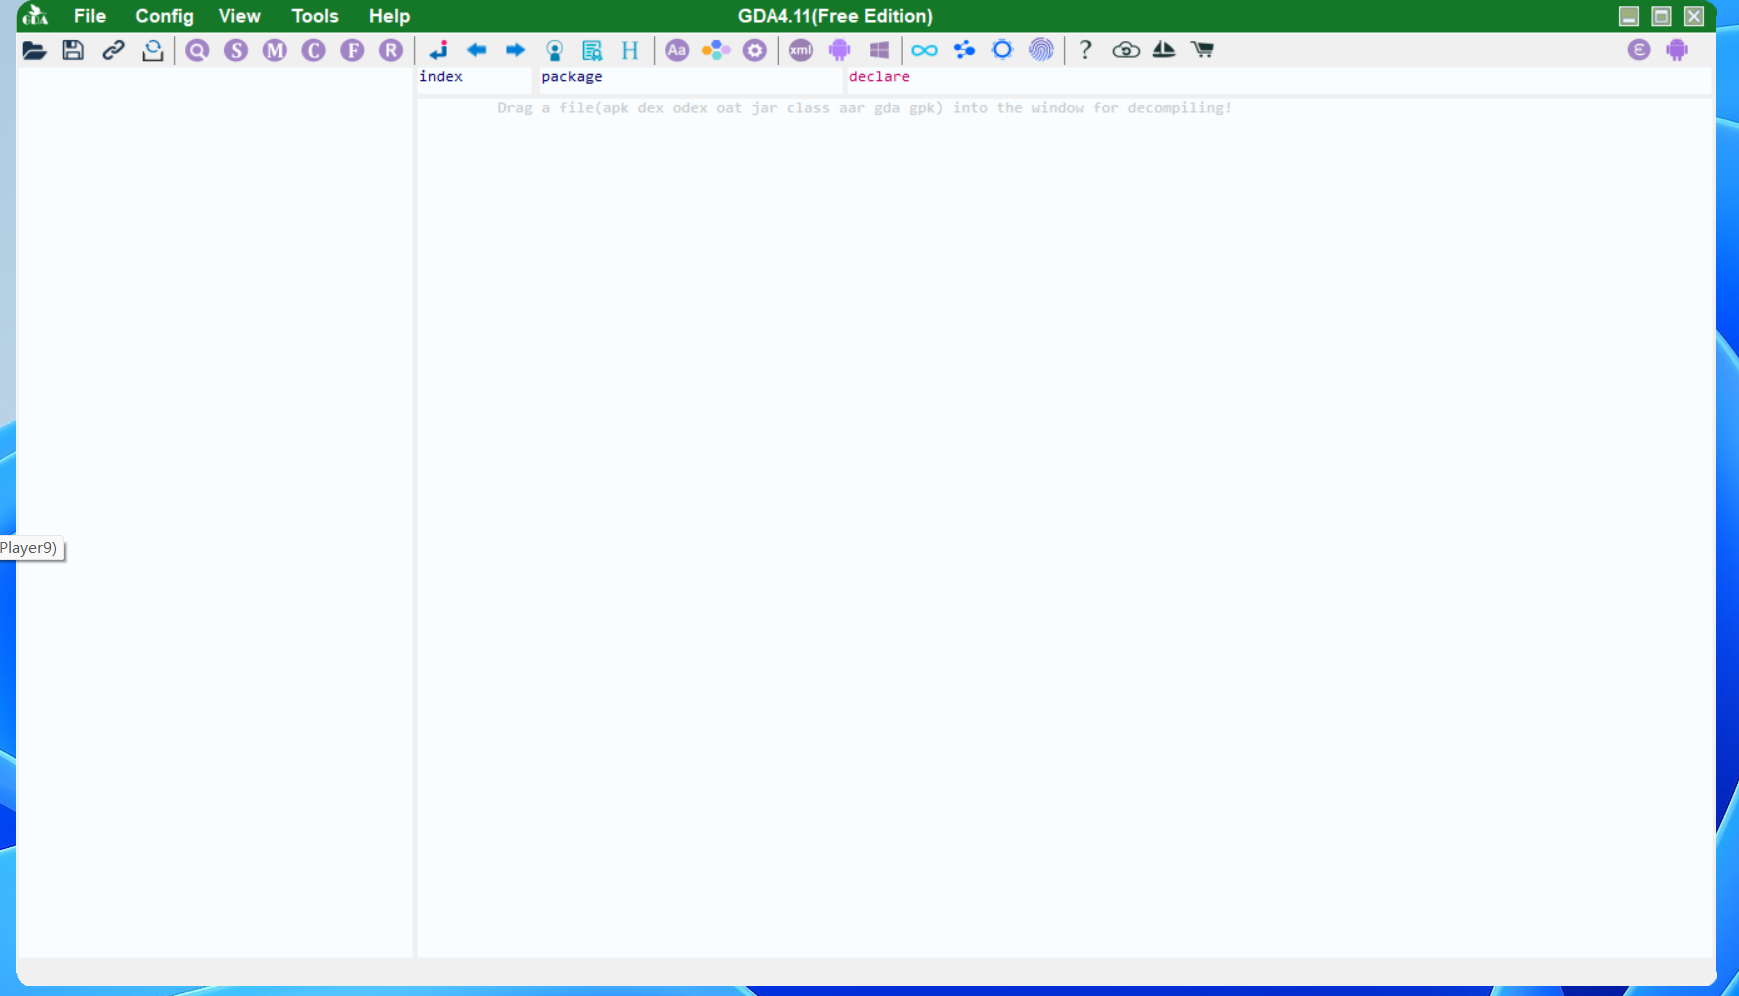The height and width of the screenshot is (996, 1739).
Task: Click the purple E circle icon
Action: pyautogui.click(x=1639, y=50)
